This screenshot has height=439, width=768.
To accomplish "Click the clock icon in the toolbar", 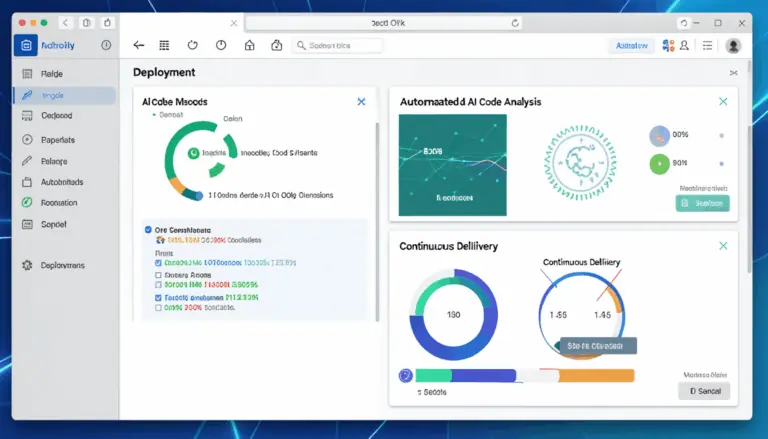I will [x=221, y=45].
